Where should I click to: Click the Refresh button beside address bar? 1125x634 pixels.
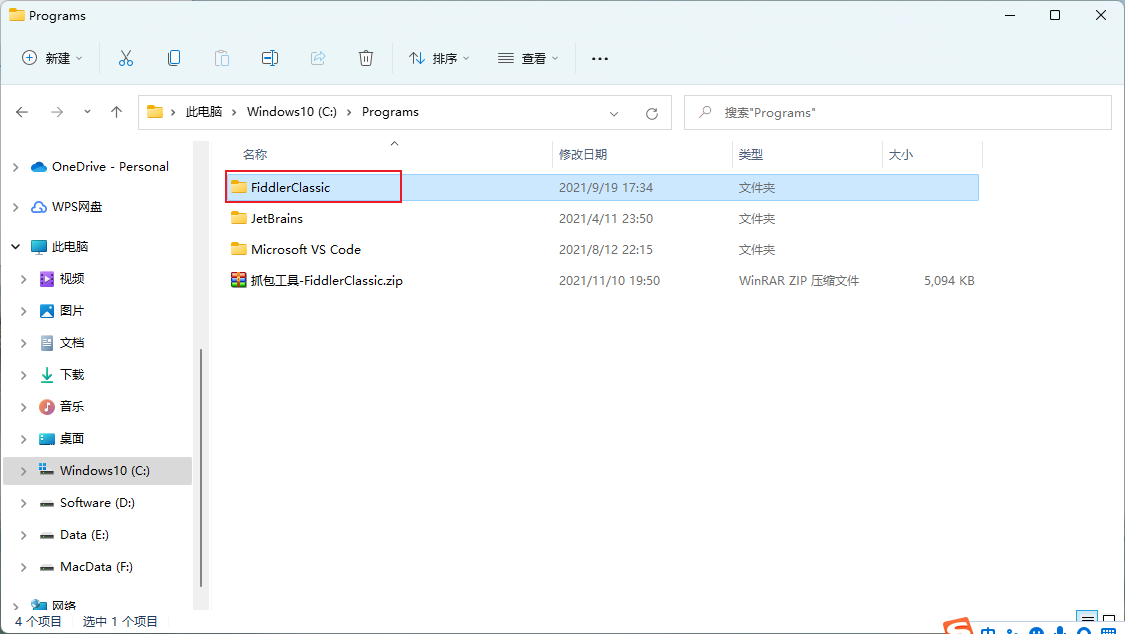click(x=652, y=113)
